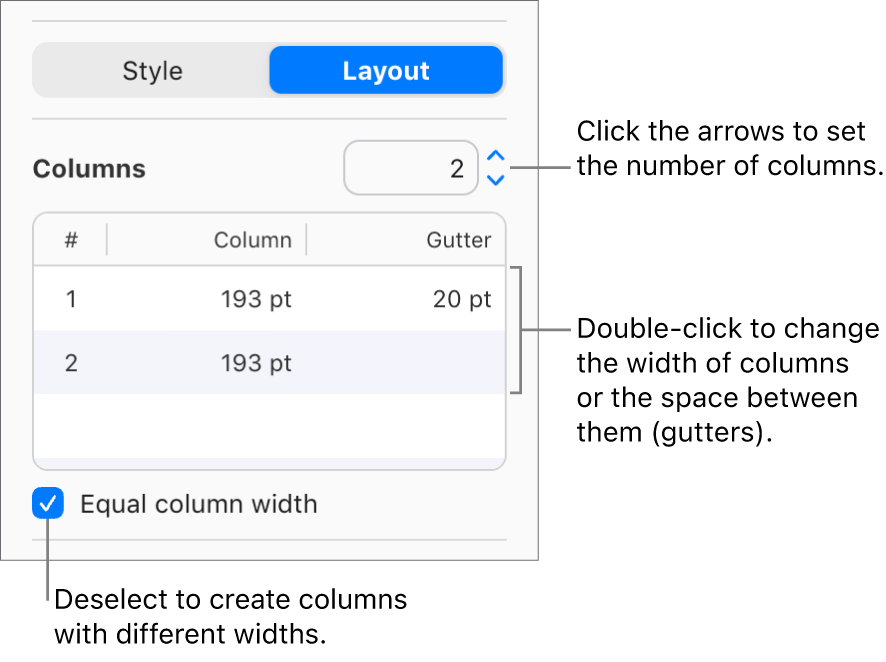This screenshot has height=662, width=886.
Task: Edit the 20 pt gutter value of column 1
Action: coord(461,298)
